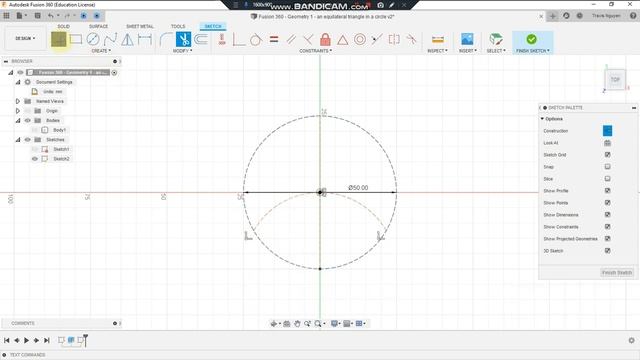Apply Fix/Unfix lock constraint
The width and height of the screenshot is (640, 360).
pos(325,39)
